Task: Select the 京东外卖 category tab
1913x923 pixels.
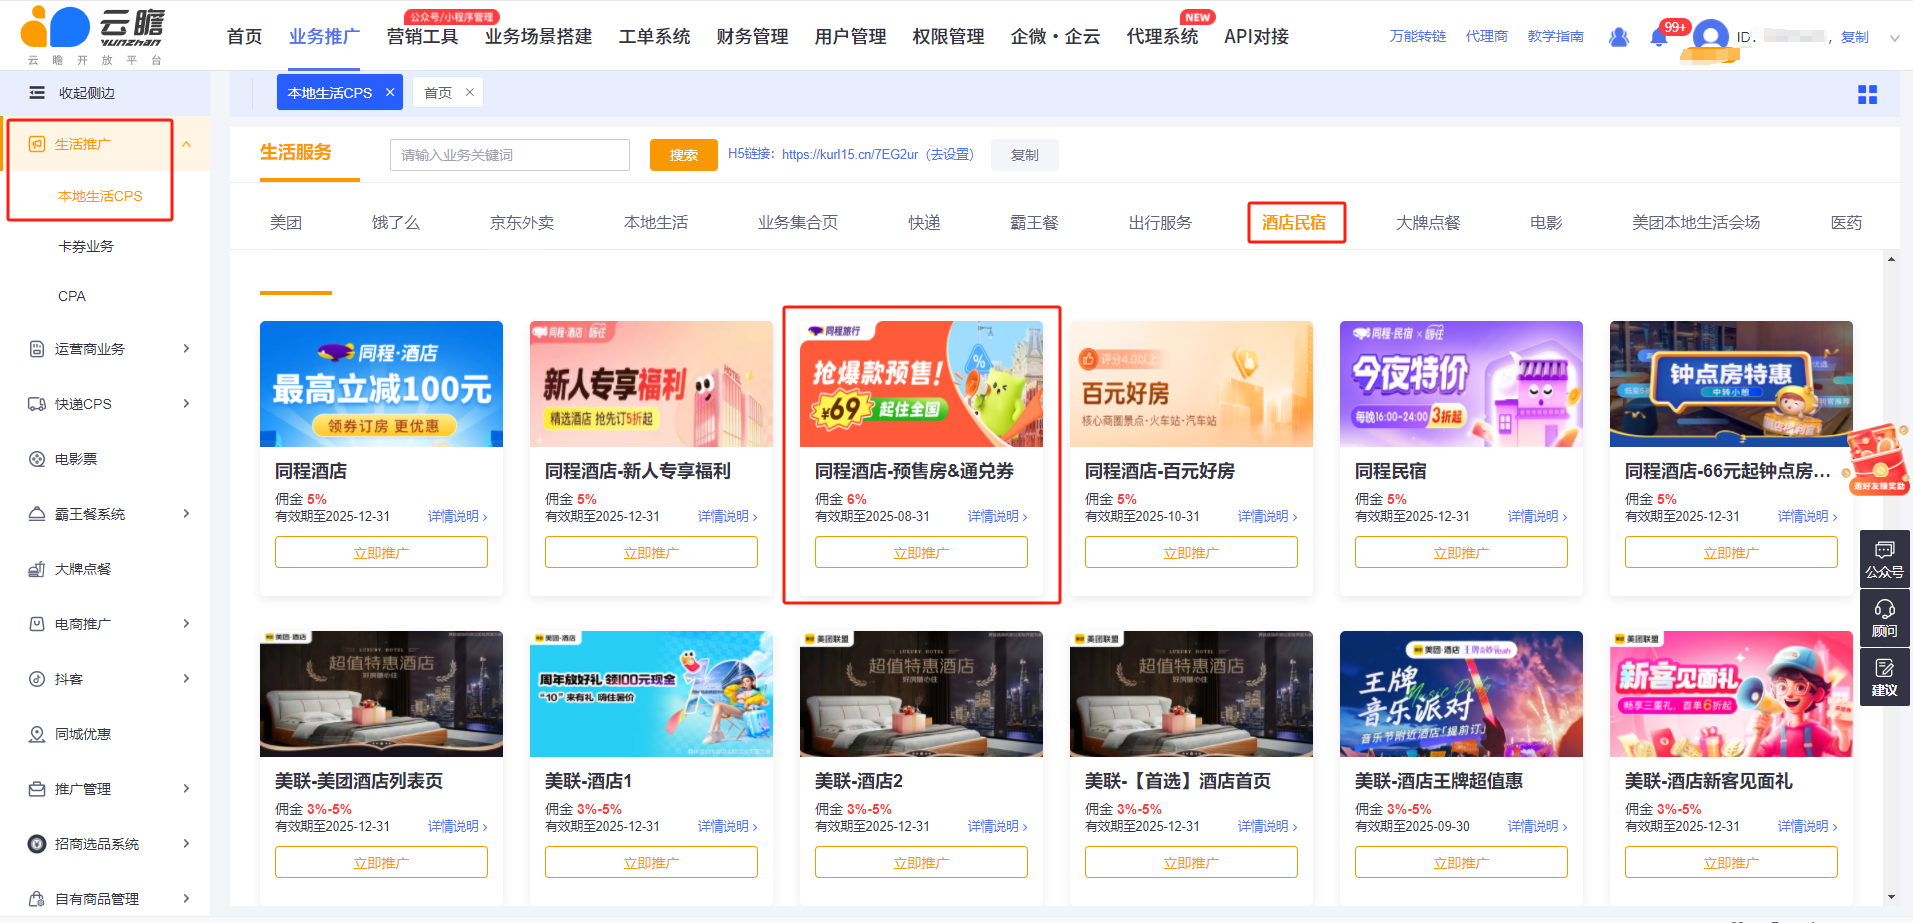Action: [522, 222]
